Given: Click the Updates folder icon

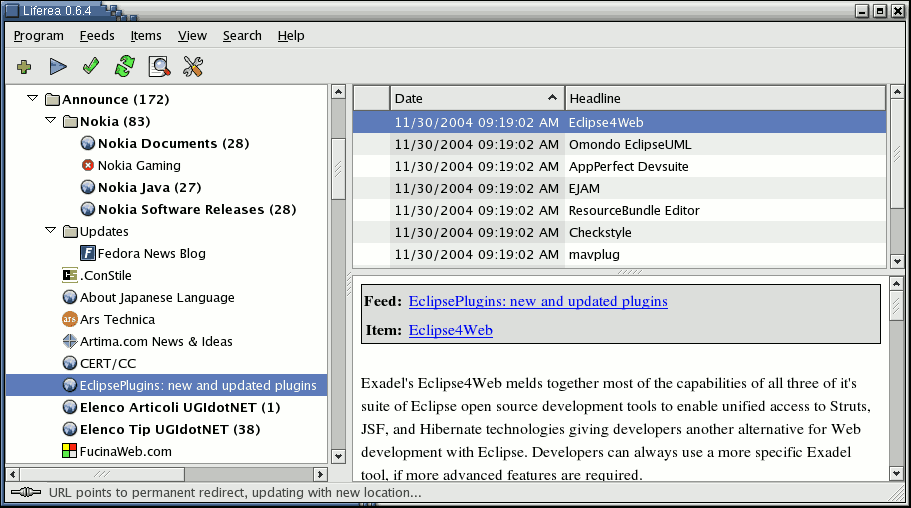Looking at the screenshot, I should (70, 231).
